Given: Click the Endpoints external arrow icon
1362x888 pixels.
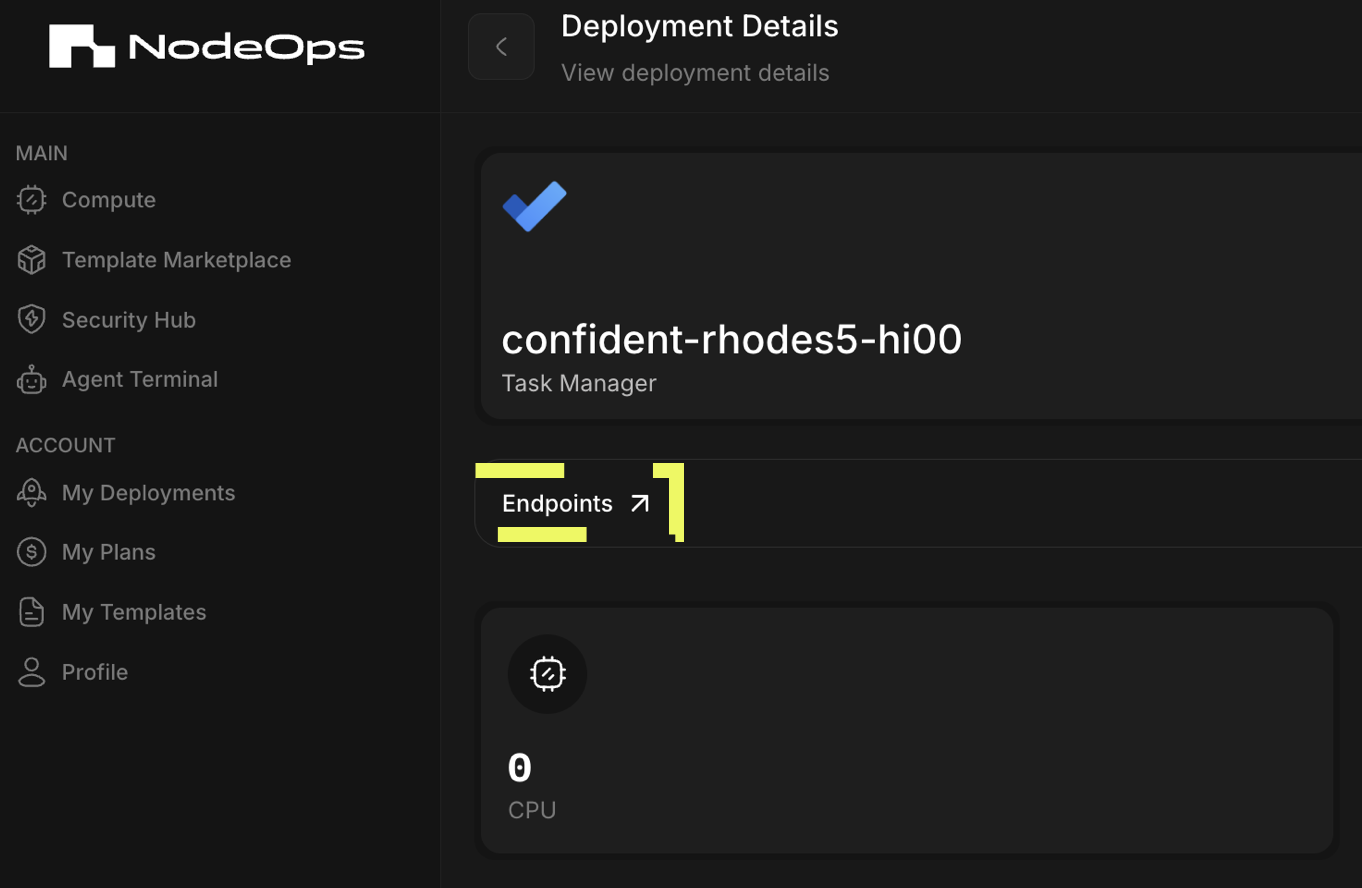Looking at the screenshot, I should point(640,503).
